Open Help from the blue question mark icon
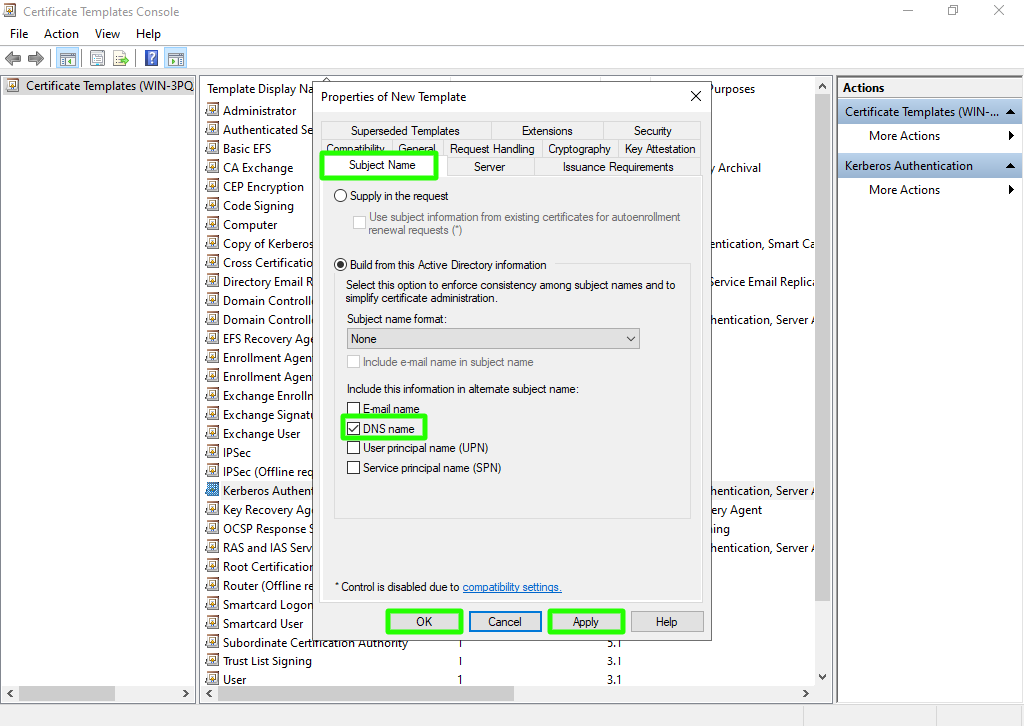Image resolution: width=1024 pixels, height=726 pixels. (x=152, y=59)
